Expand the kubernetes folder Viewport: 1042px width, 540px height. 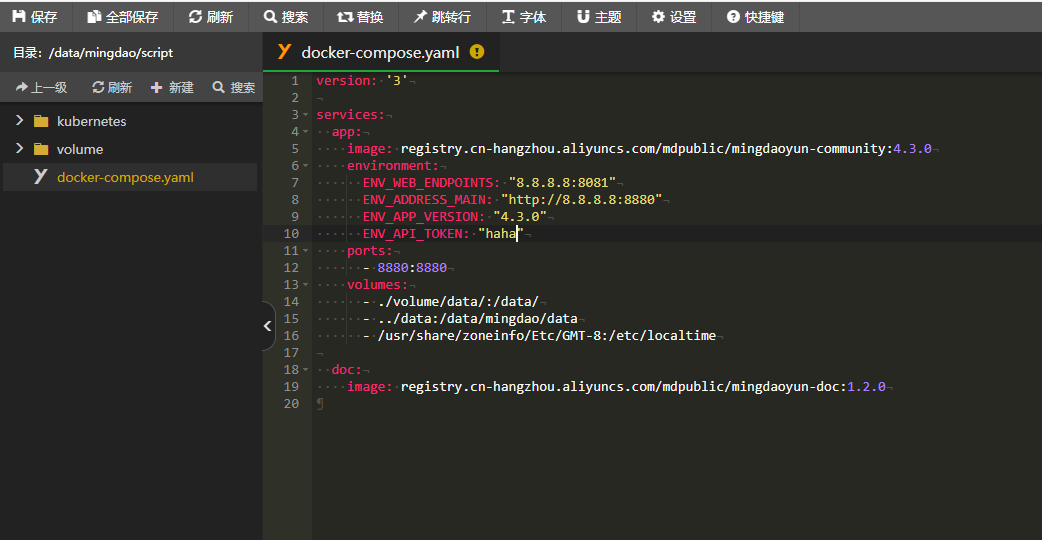19,121
